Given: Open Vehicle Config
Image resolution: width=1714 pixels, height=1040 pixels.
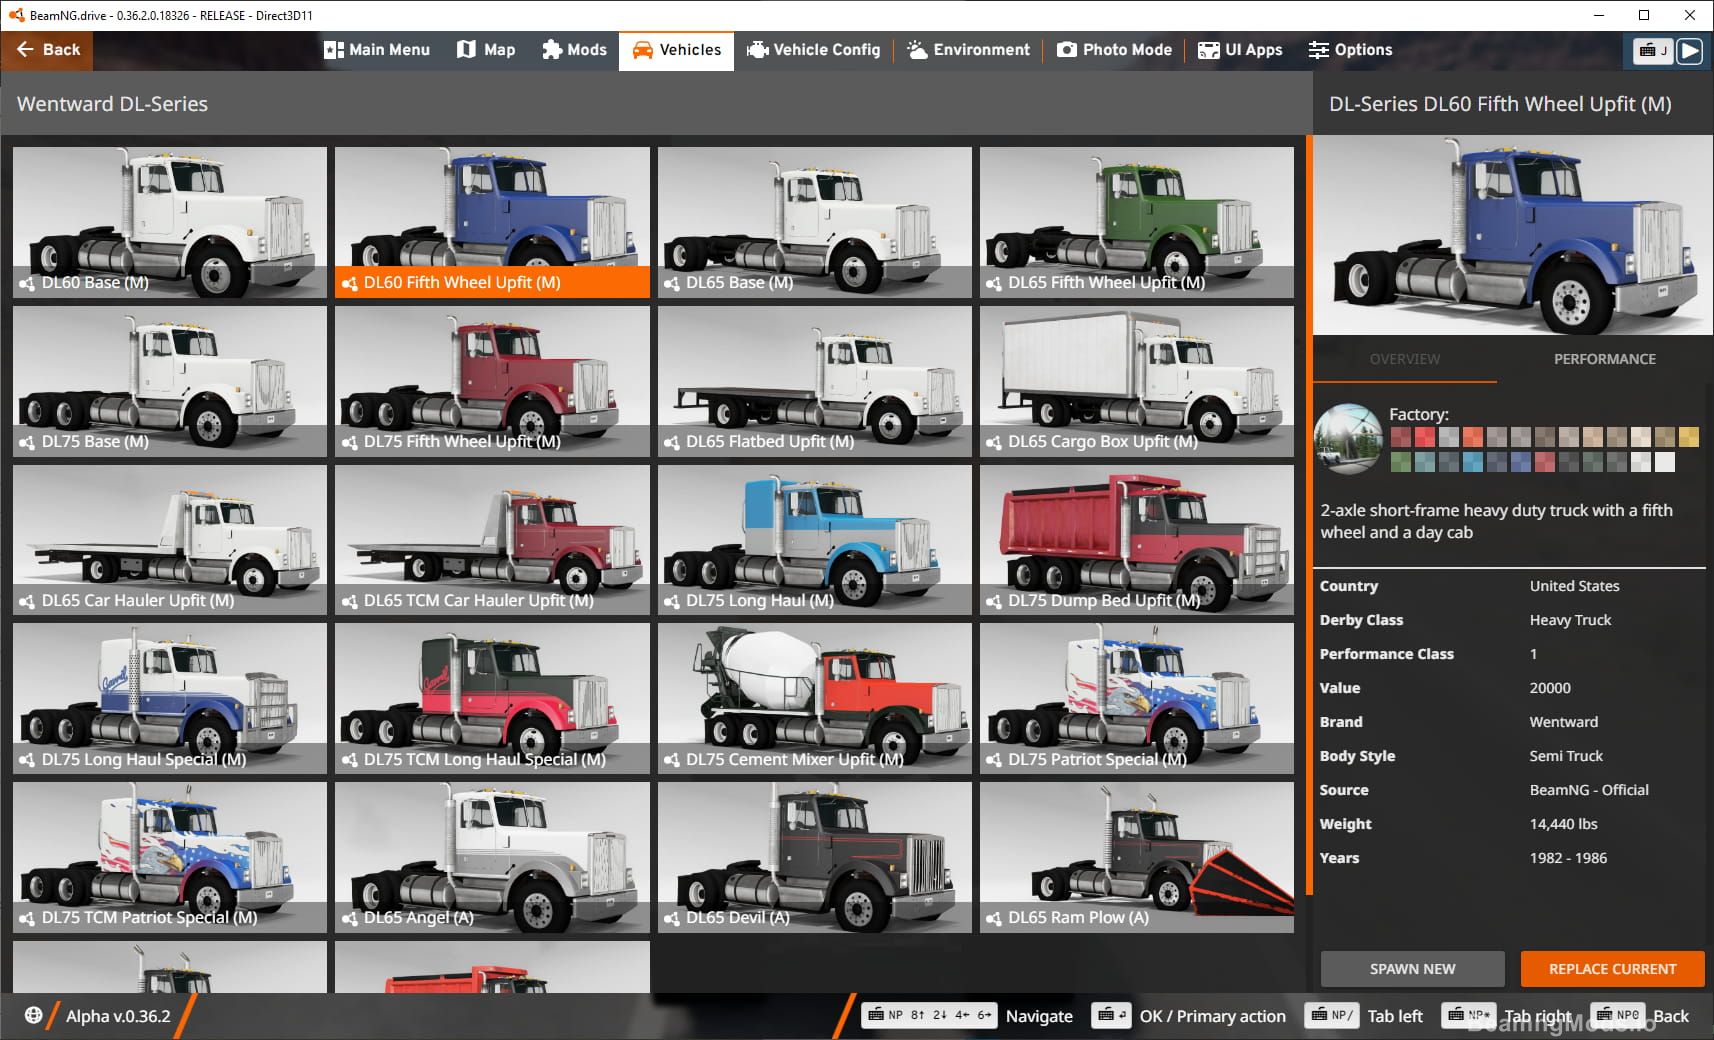Looking at the screenshot, I should pyautogui.click(x=813, y=50).
